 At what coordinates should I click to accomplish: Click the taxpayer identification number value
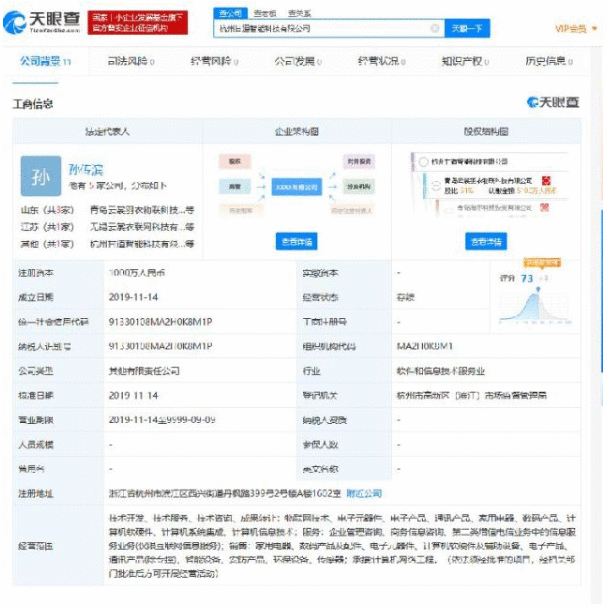160,346
